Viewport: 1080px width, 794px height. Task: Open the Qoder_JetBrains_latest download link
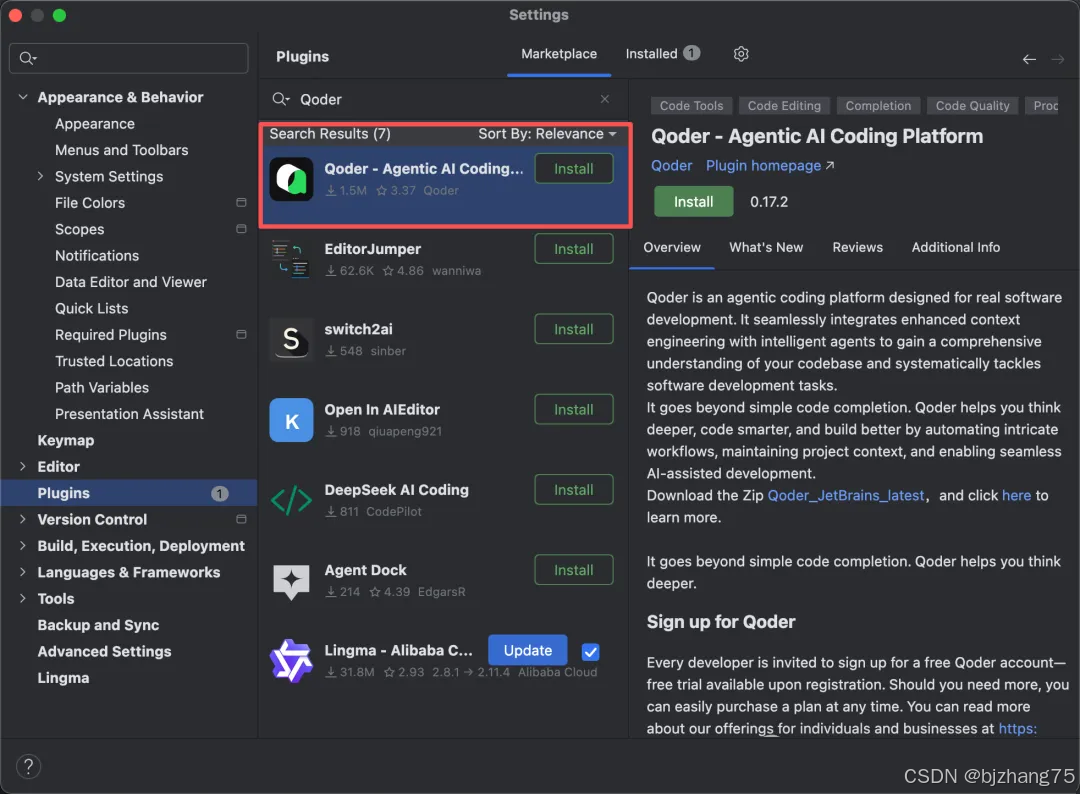coord(845,496)
